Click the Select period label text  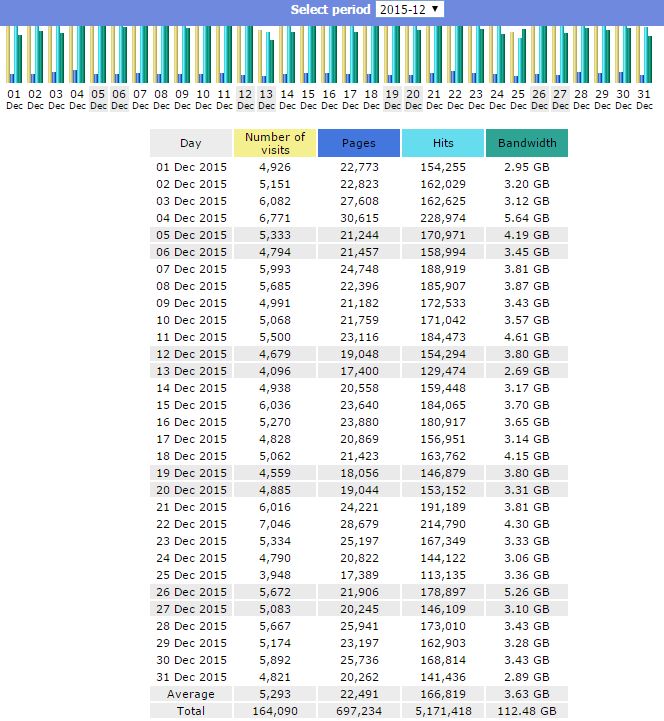(x=330, y=9)
